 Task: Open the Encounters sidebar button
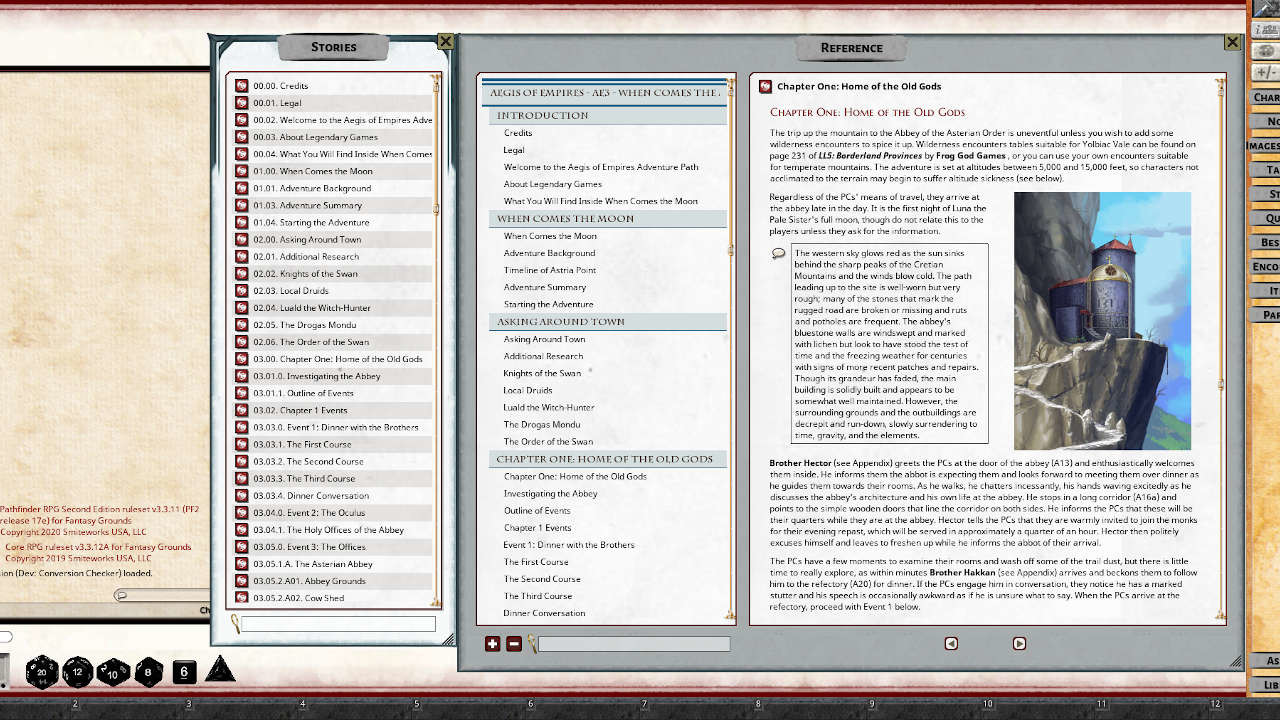(x=1266, y=266)
